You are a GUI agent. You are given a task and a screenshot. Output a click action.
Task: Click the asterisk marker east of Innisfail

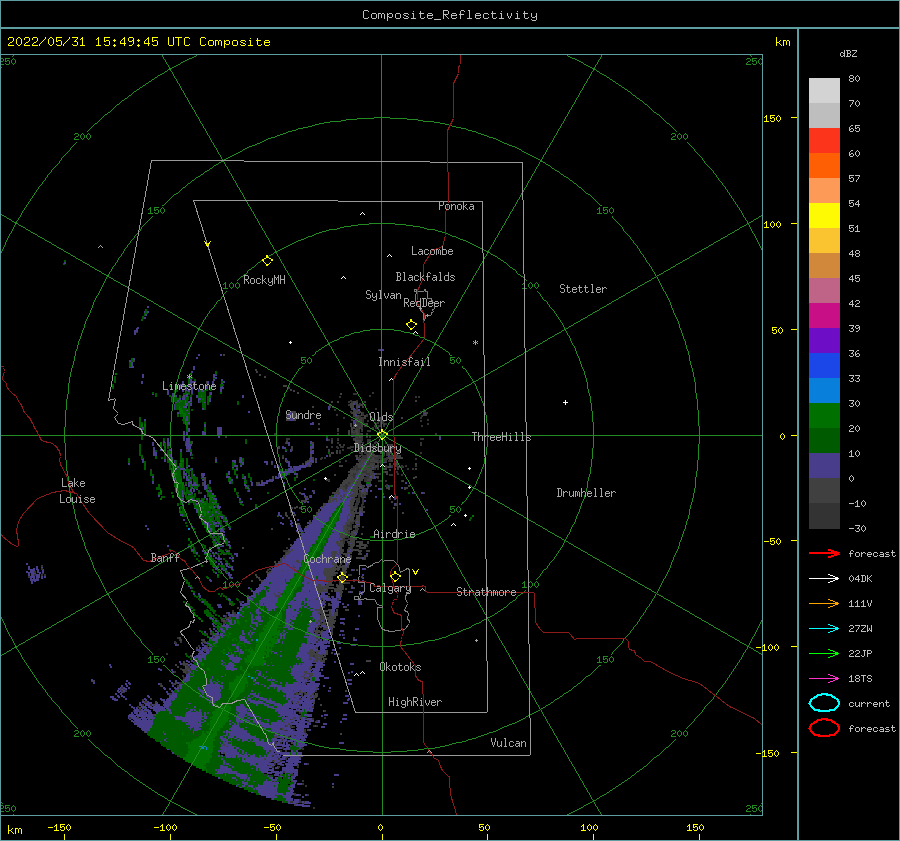click(x=475, y=343)
